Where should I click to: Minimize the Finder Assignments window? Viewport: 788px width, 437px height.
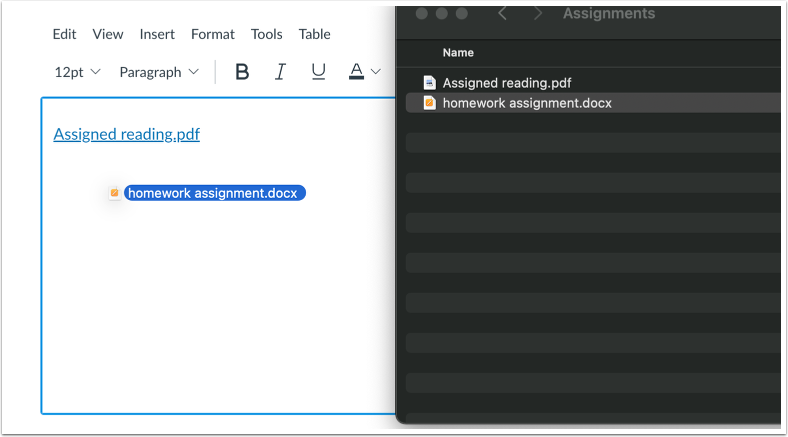[x=442, y=14]
